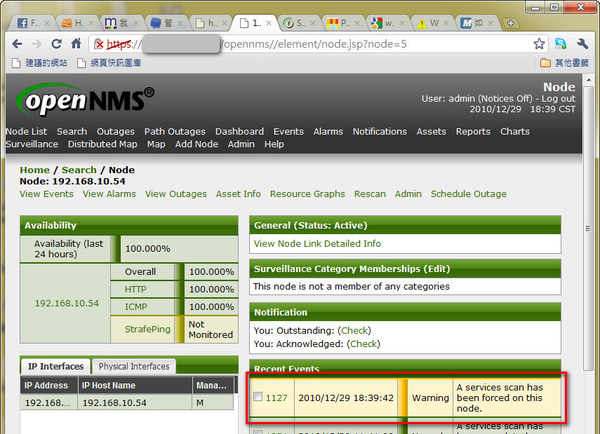This screenshot has height=434, width=600.
Task: Open the Alarms menu item
Action: tap(328, 132)
